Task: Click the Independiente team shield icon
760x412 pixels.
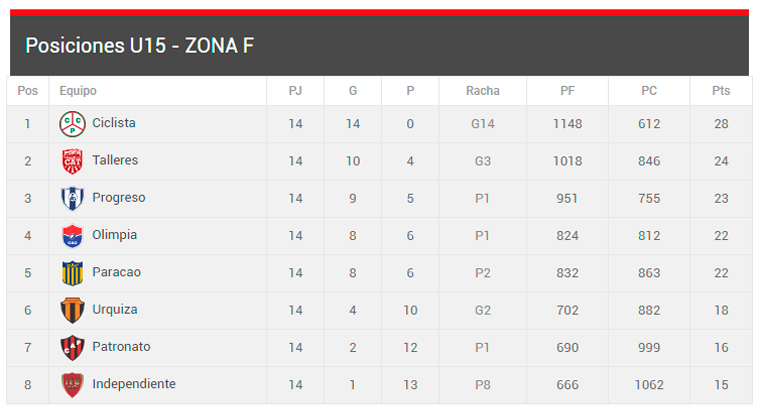Action: [72, 385]
